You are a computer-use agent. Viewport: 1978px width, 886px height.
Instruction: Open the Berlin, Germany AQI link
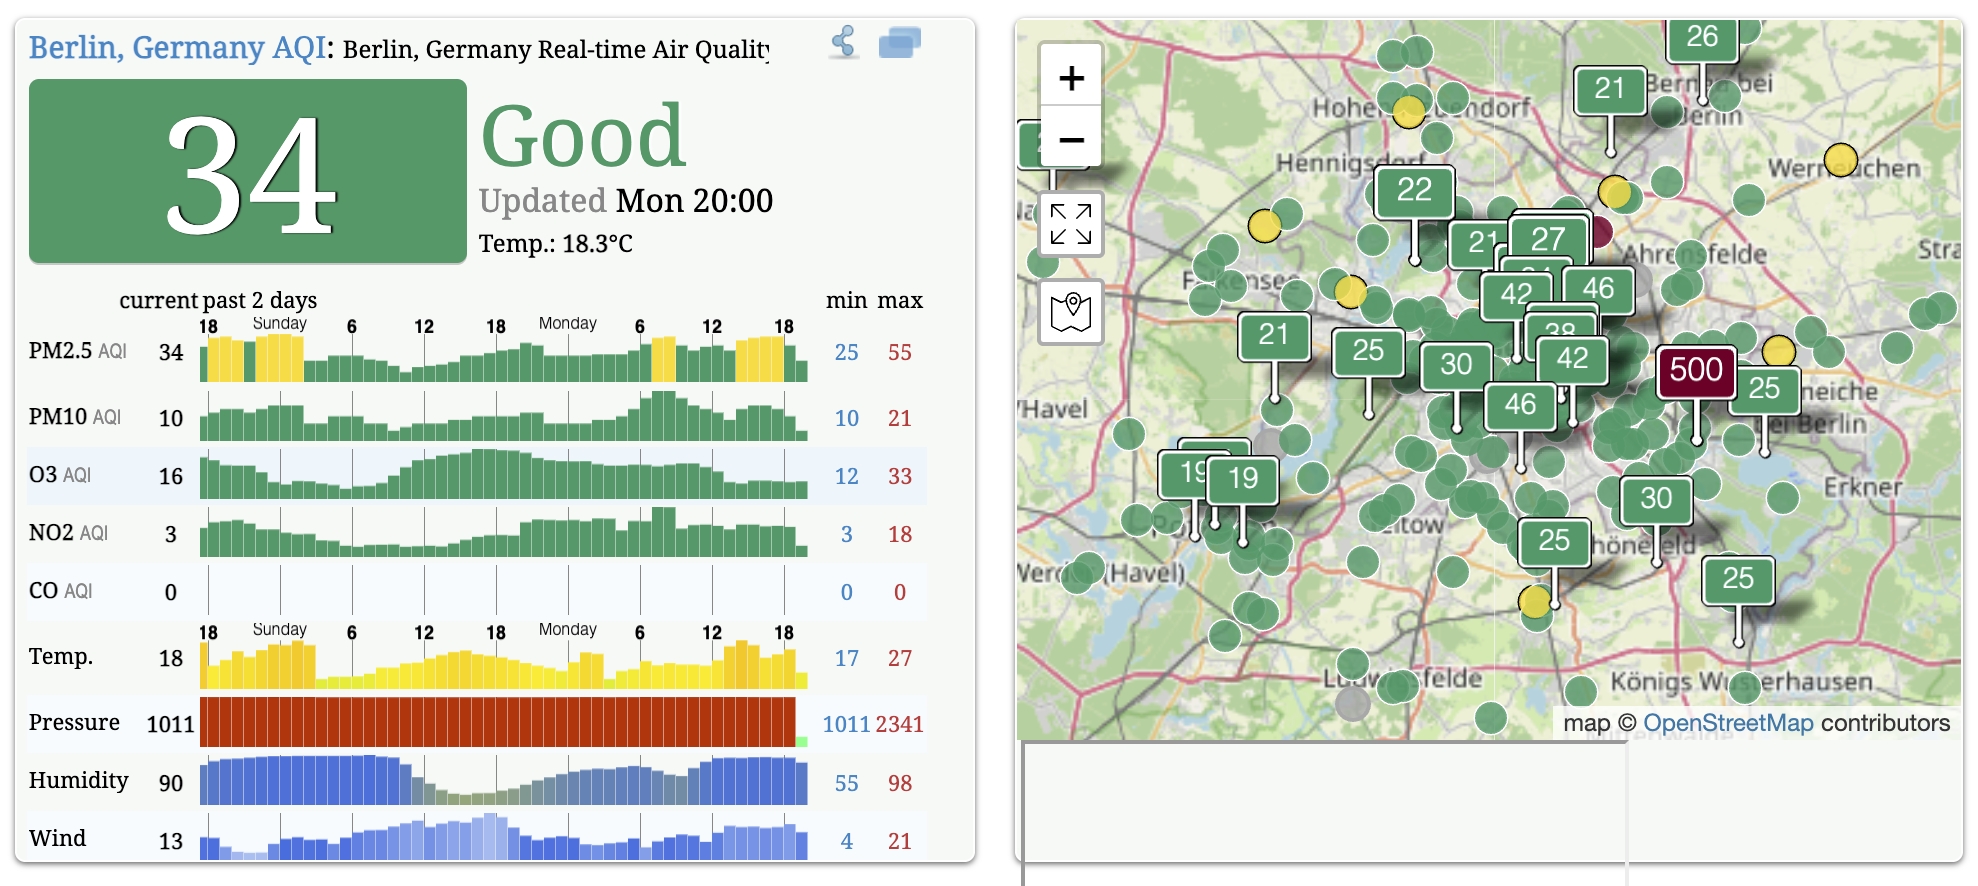pyautogui.click(x=177, y=47)
